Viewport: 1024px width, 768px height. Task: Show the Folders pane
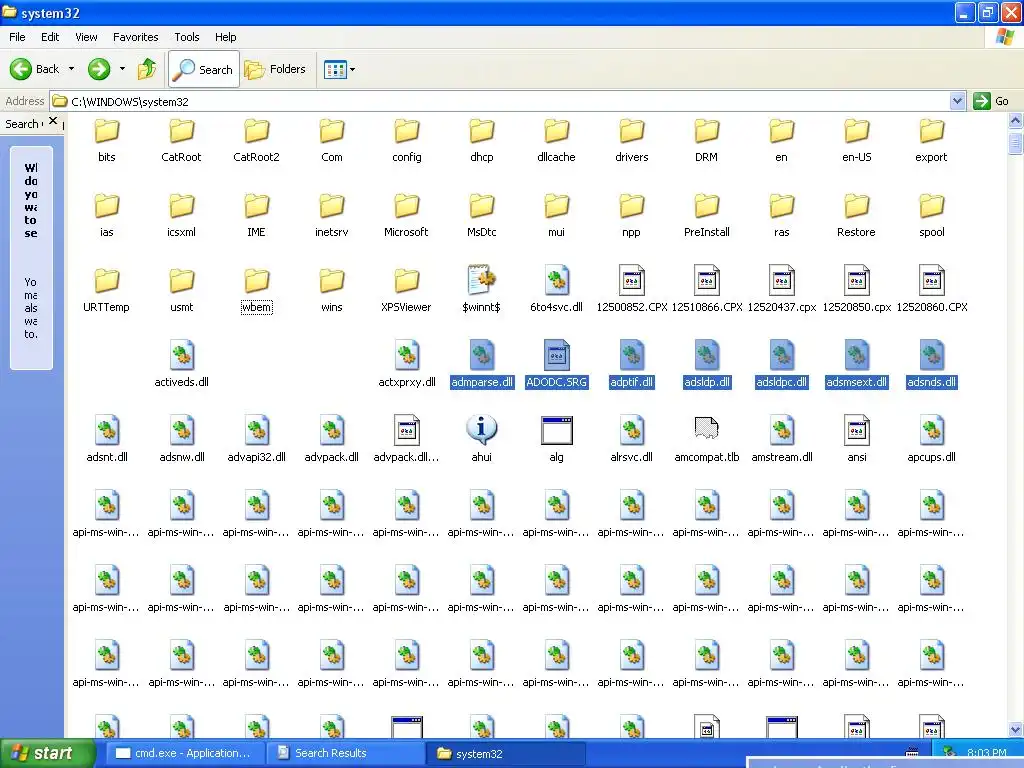coord(275,69)
